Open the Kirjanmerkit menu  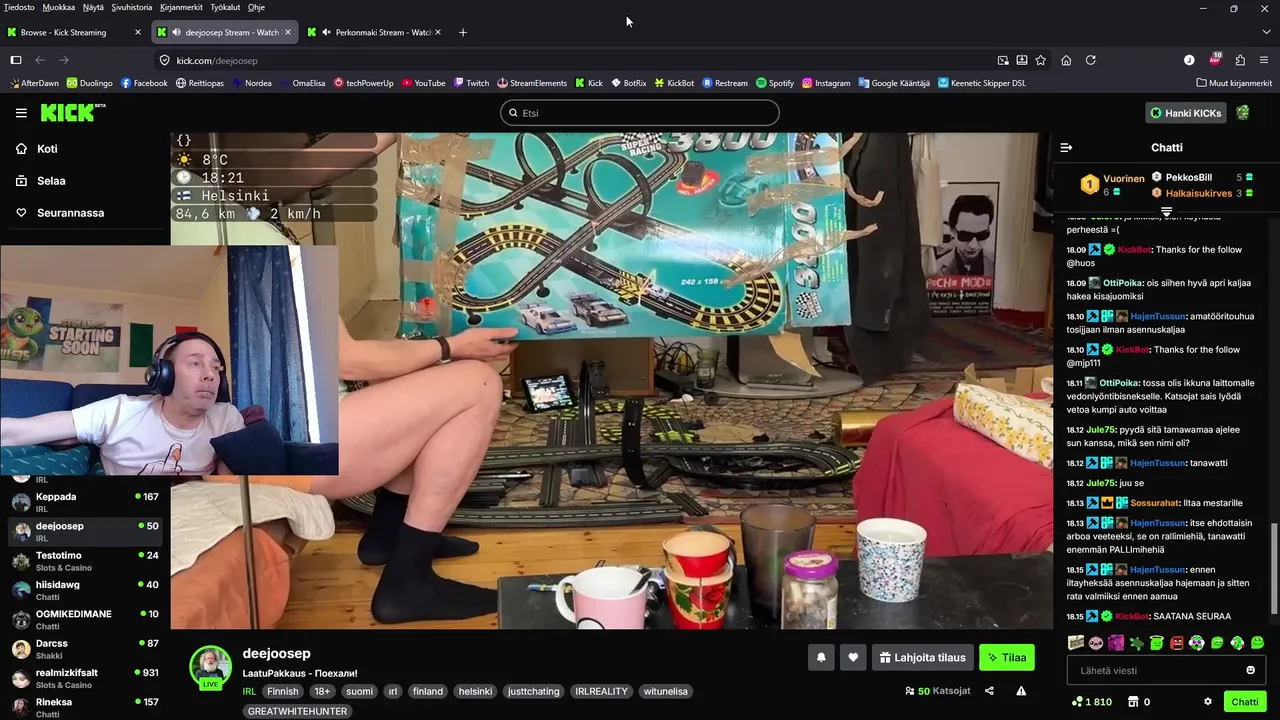pyautogui.click(x=181, y=7)
